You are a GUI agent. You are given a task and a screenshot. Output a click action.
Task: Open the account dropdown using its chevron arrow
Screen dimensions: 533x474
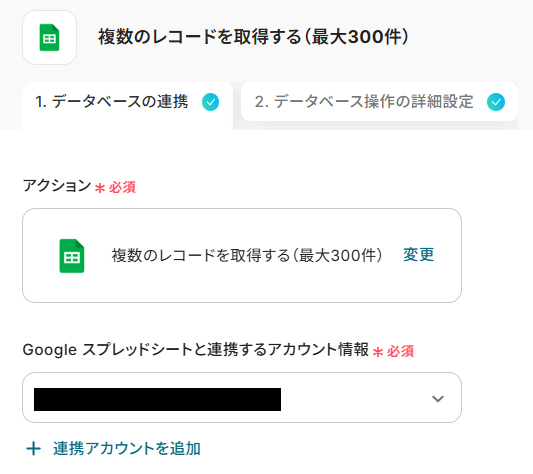pos(437,398)
